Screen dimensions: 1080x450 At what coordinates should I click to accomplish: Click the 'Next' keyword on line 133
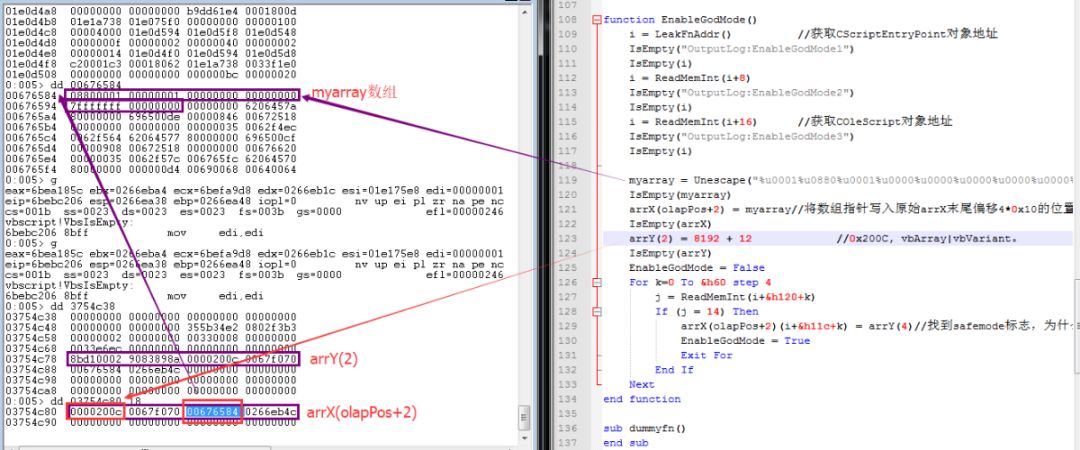click(x=641, y=385)
